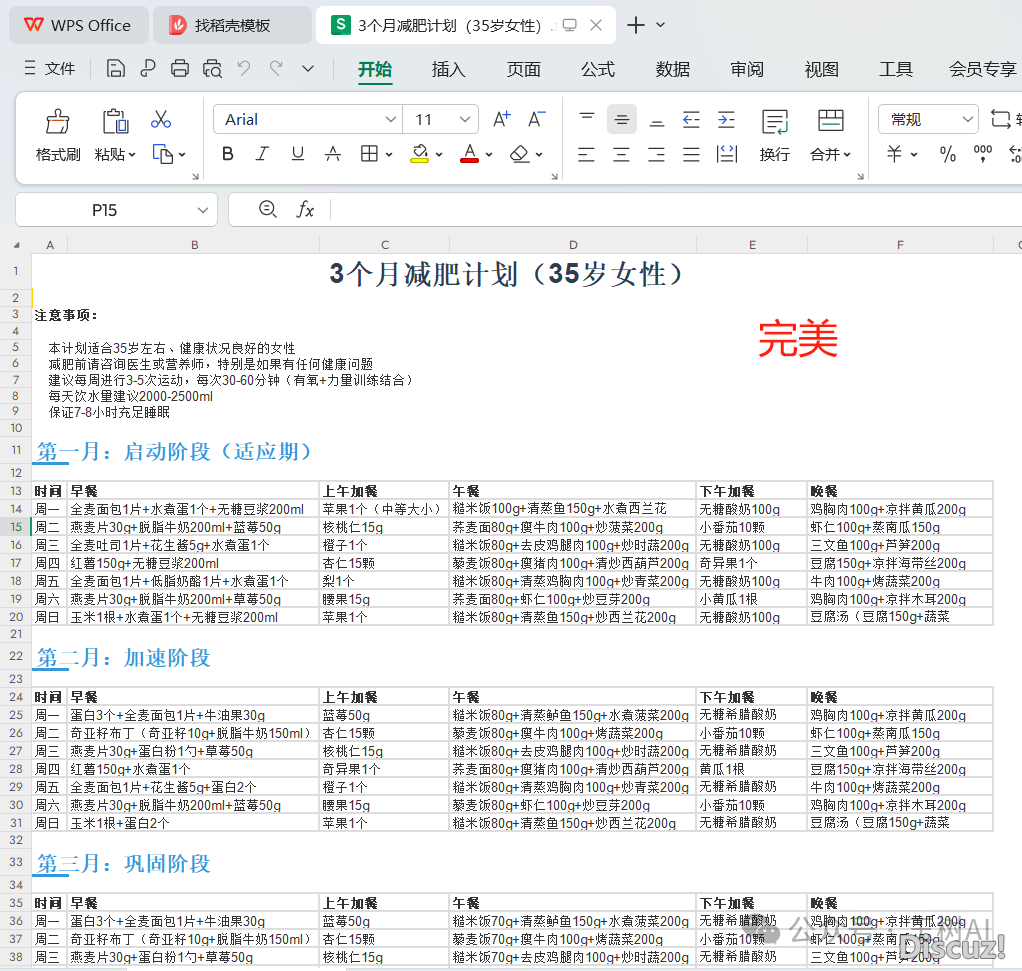Switch to the 数据 tab
Screen dimensions: 1022x971
(x=673, y=69)
